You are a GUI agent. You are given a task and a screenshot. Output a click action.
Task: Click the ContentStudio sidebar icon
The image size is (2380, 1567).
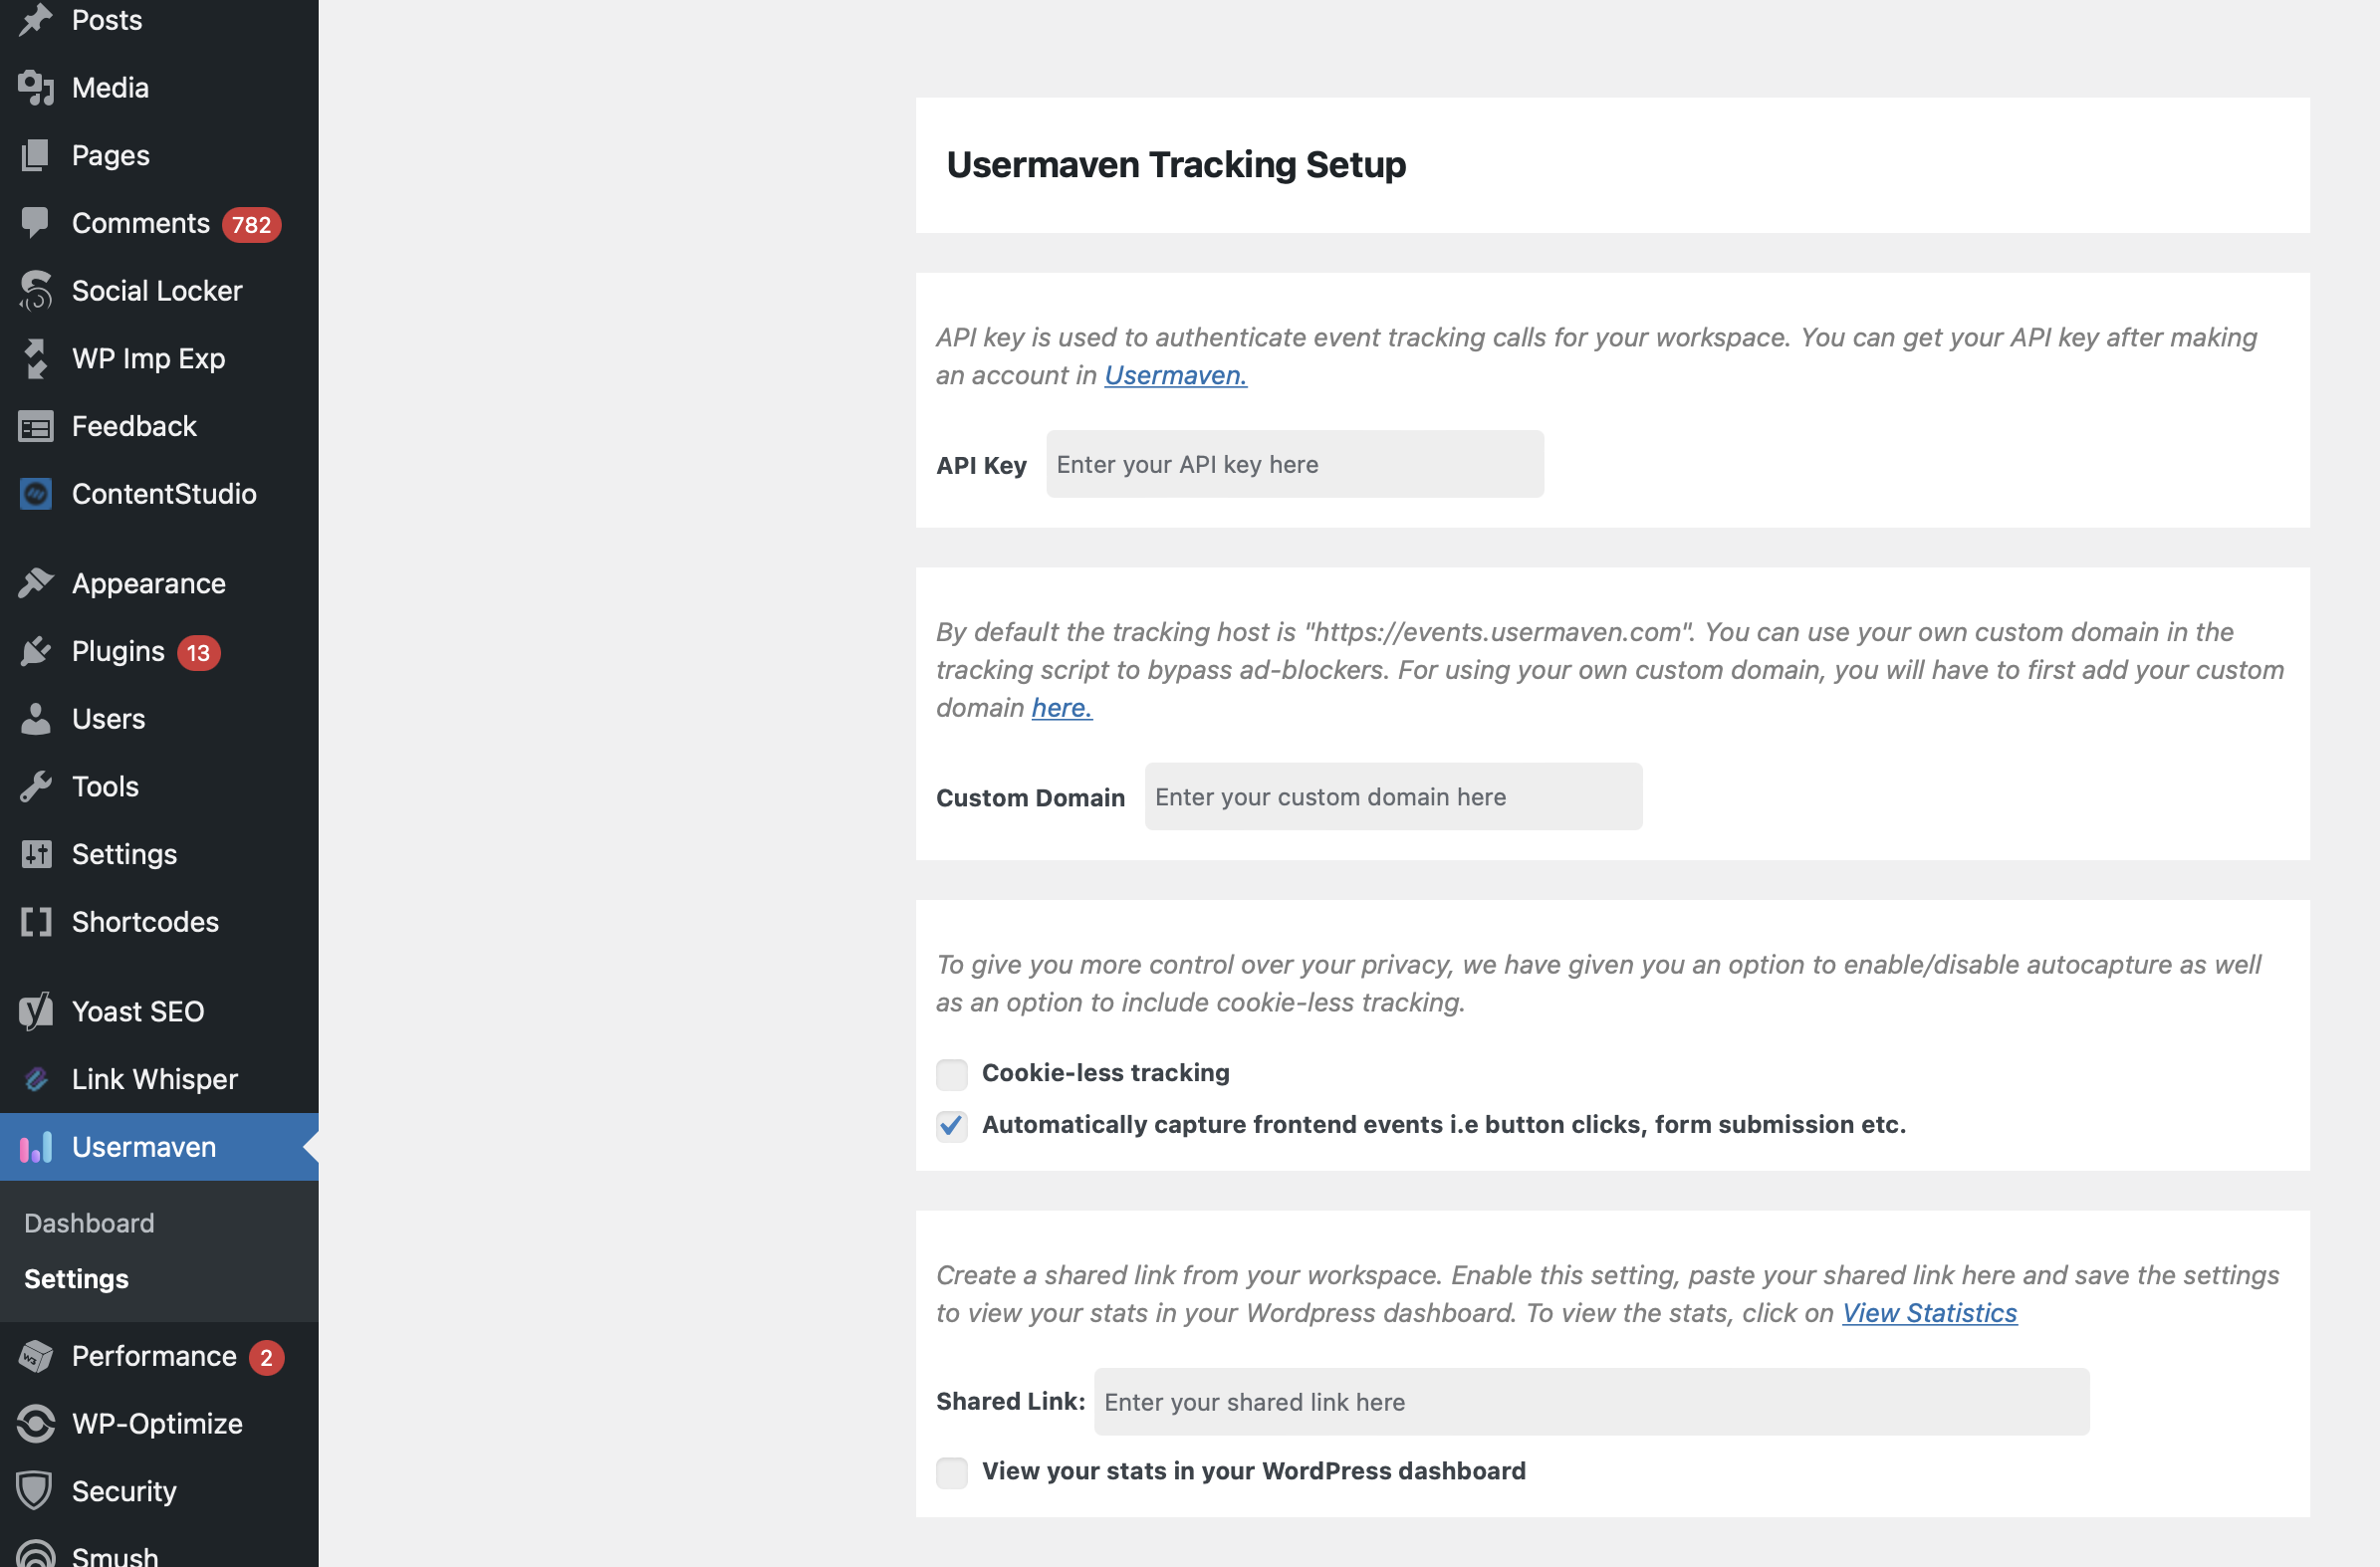click(36, 494)
